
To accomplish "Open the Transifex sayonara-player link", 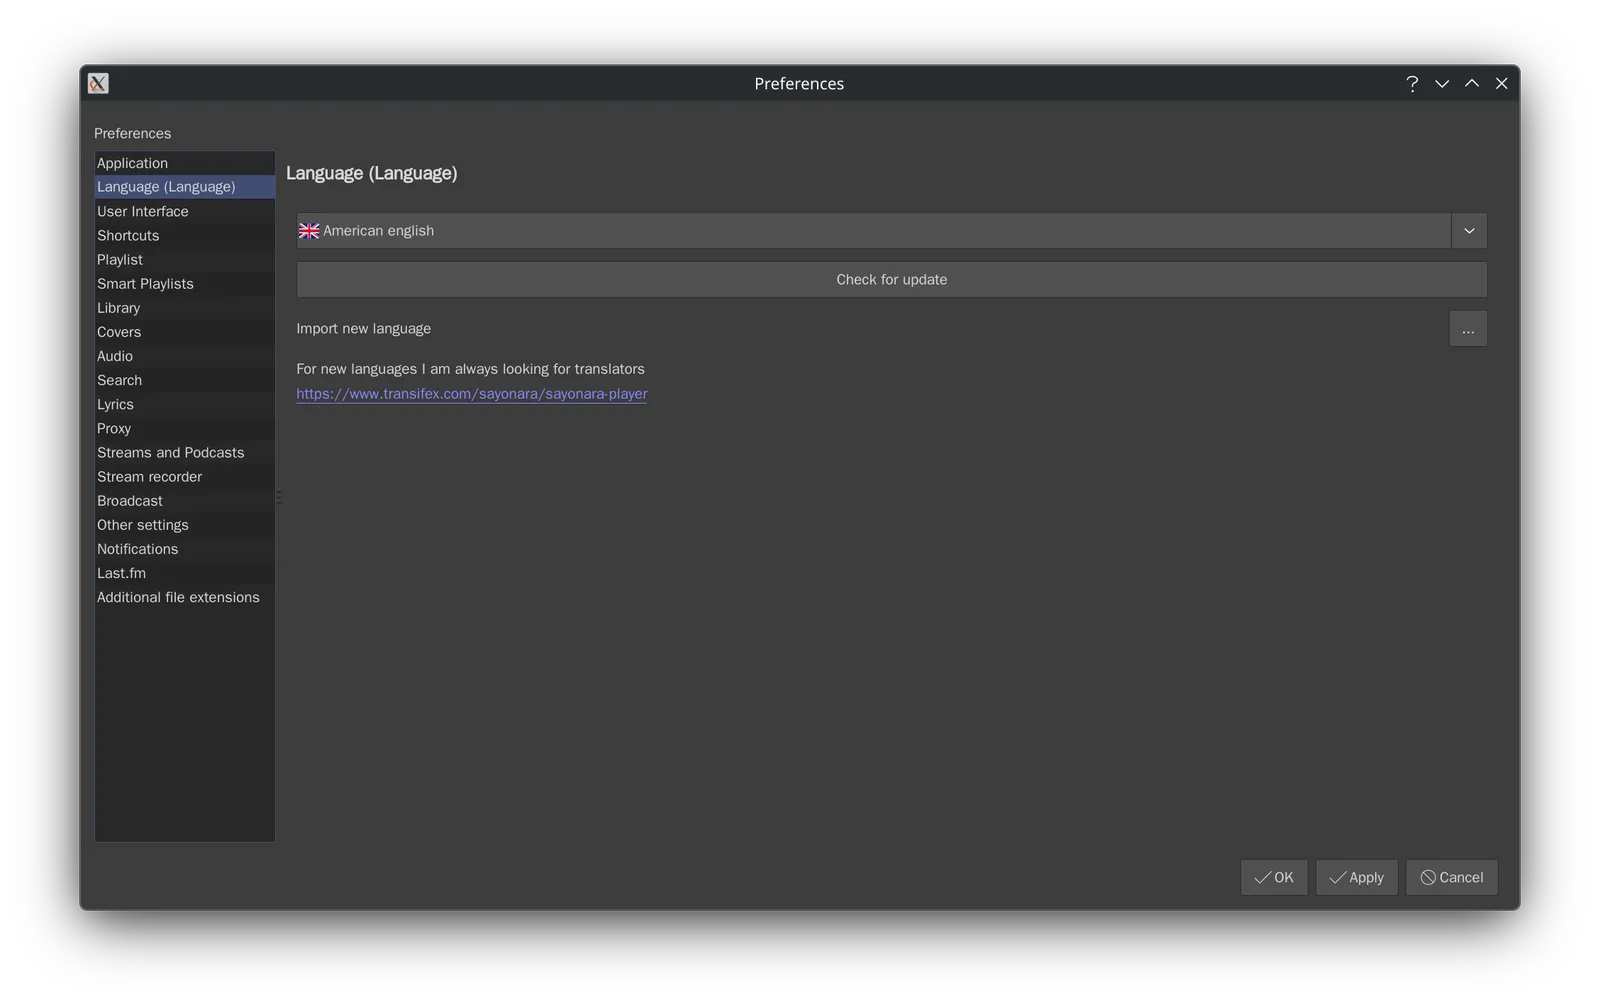I will [472, 394].
